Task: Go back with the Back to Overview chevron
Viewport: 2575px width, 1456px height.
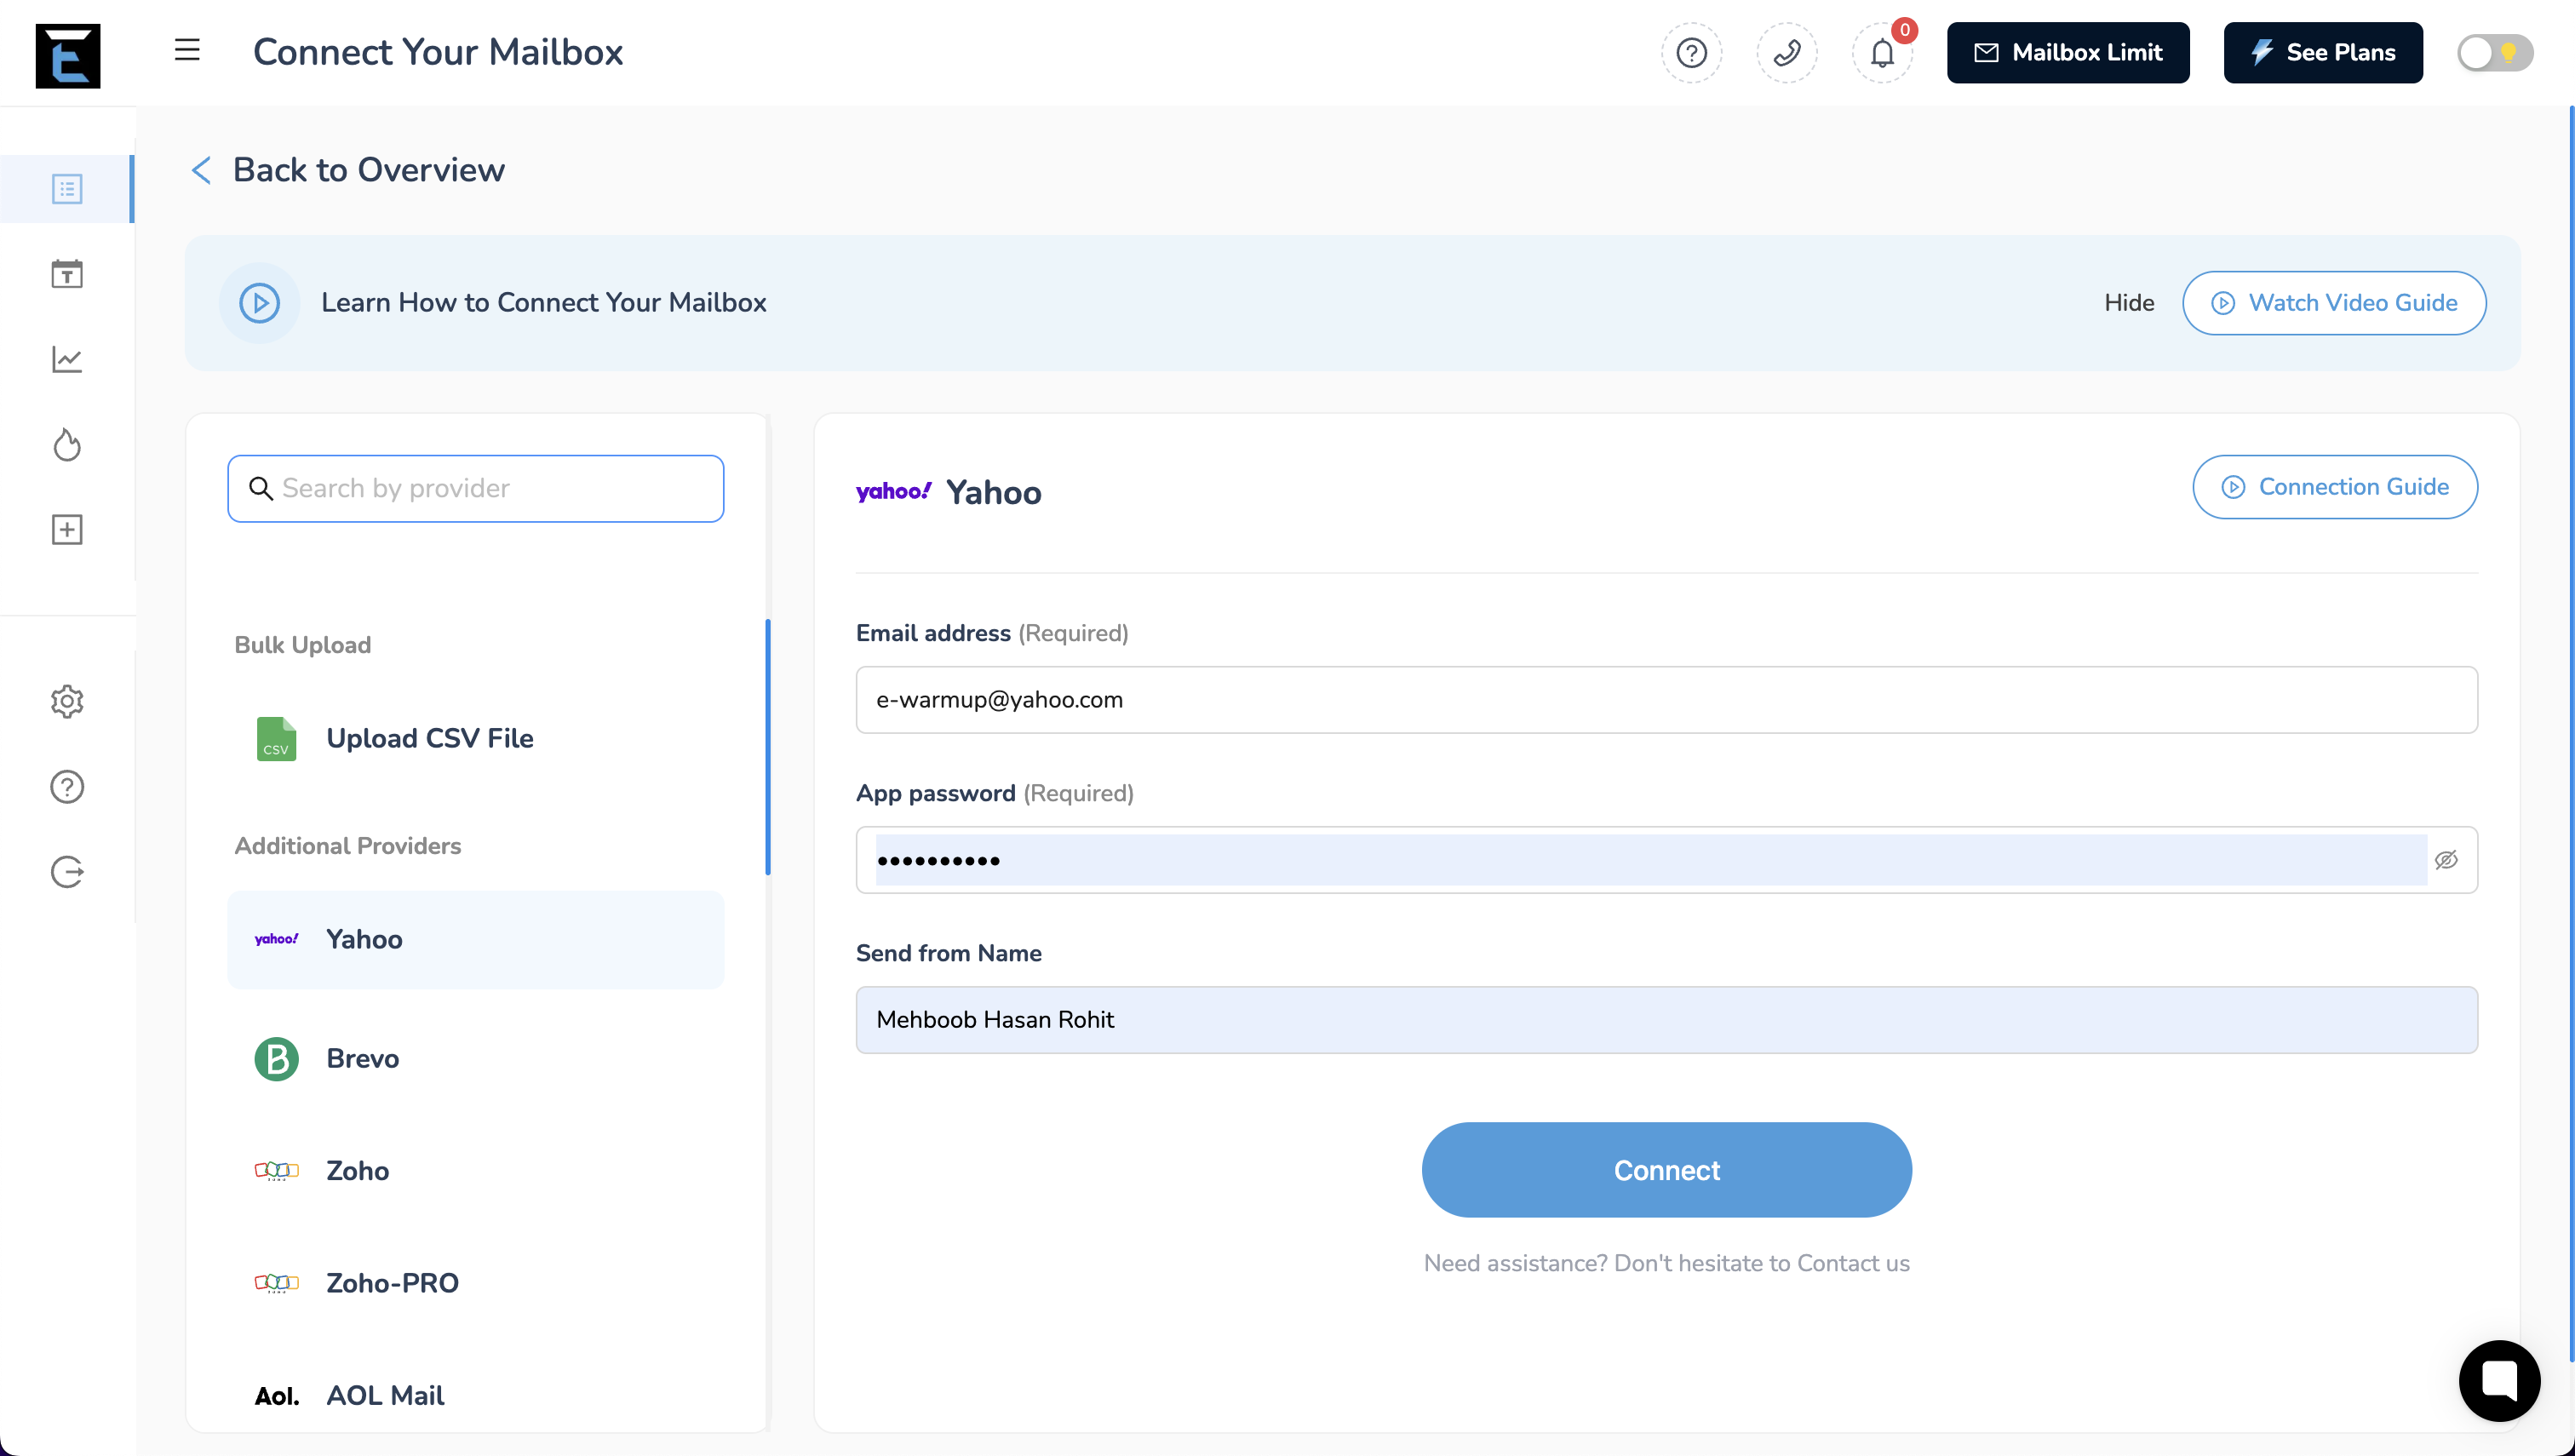Action: point(201,170)
